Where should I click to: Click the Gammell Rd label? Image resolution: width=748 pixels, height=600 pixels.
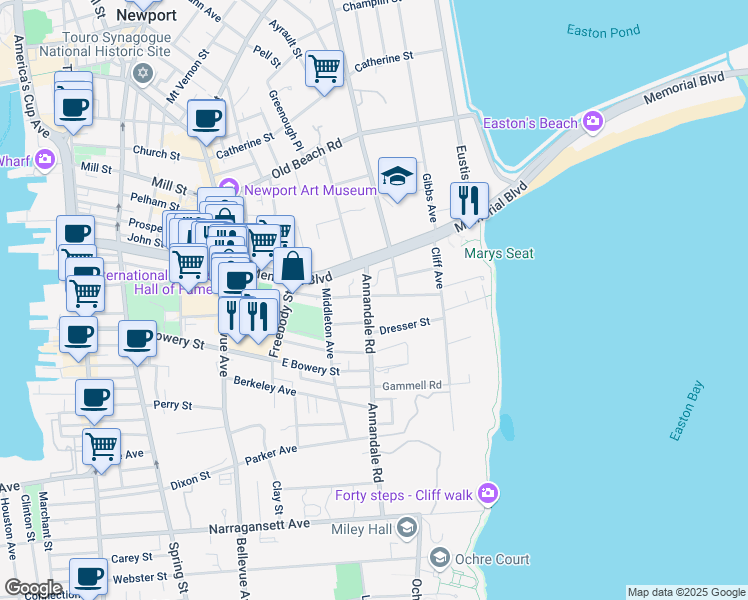pos(412,385)
